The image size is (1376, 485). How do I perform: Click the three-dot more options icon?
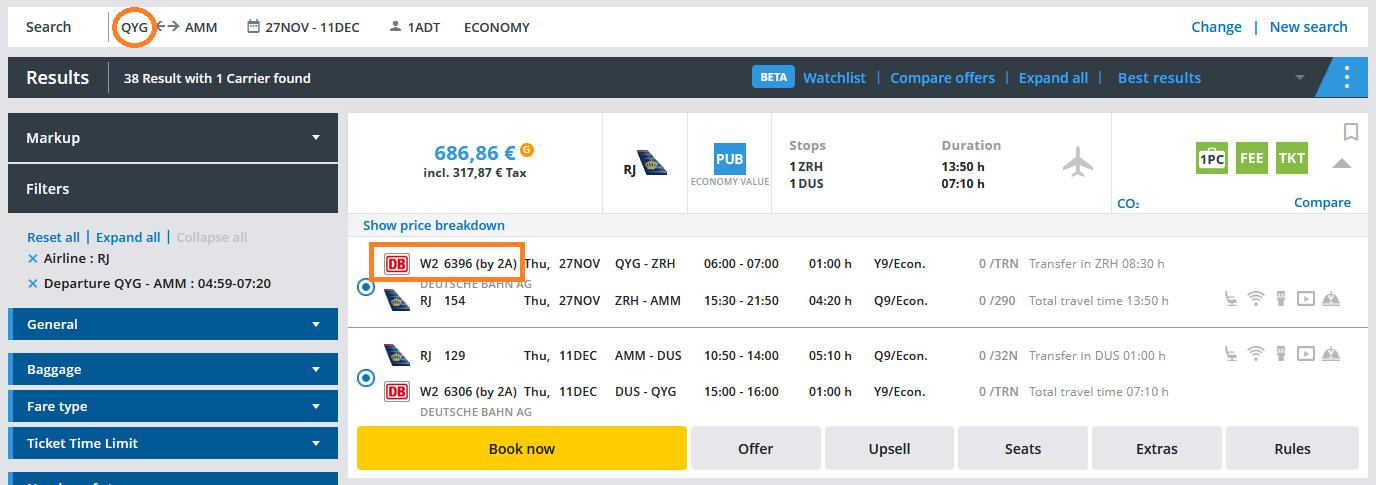coord(1347,77)
